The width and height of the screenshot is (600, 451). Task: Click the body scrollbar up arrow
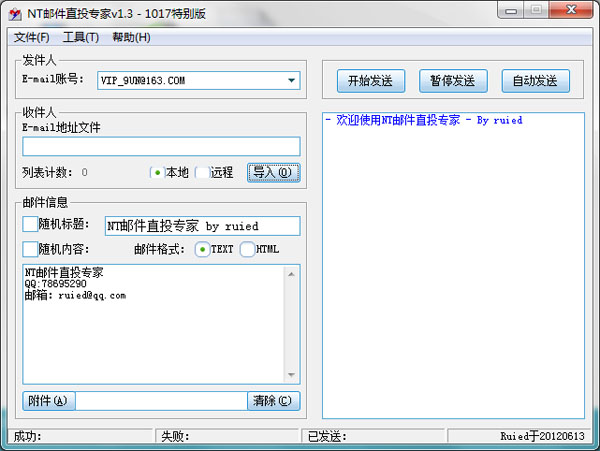pyautogui.click(x=292, y=274)
